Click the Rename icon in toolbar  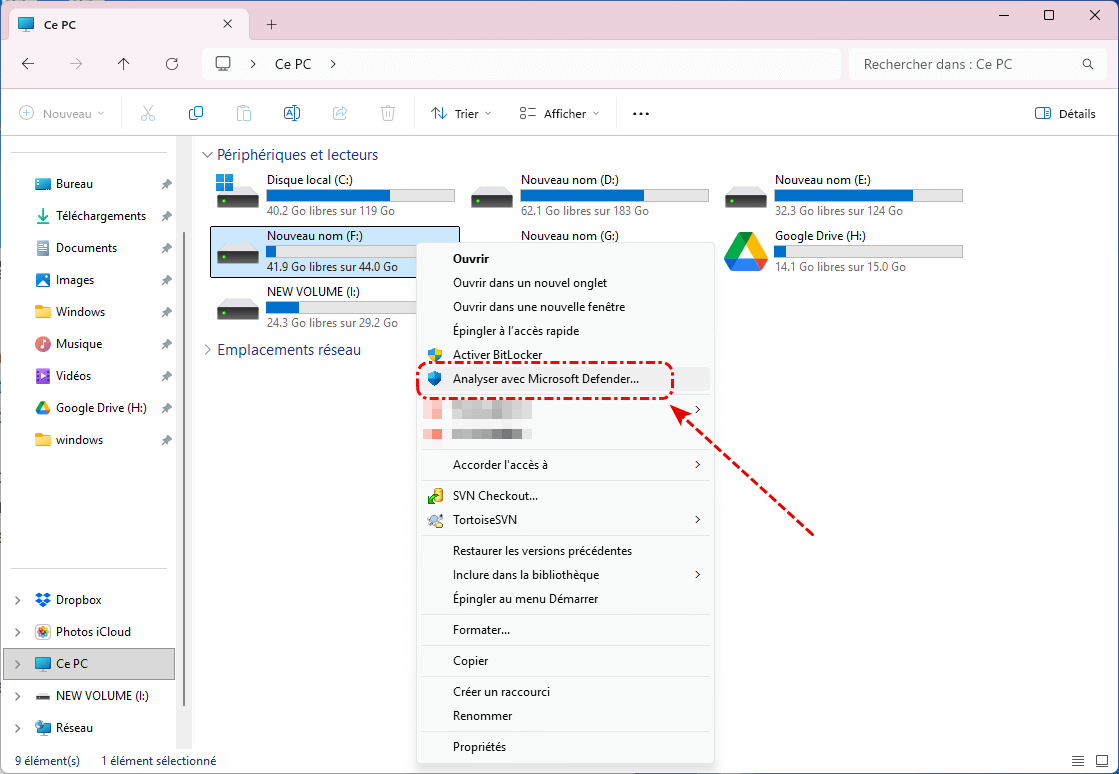pos(292,114)
